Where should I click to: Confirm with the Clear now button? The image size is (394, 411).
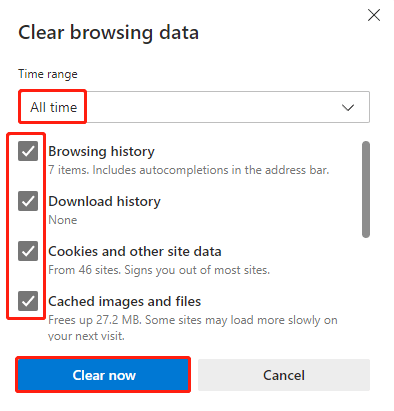(103, 375)
